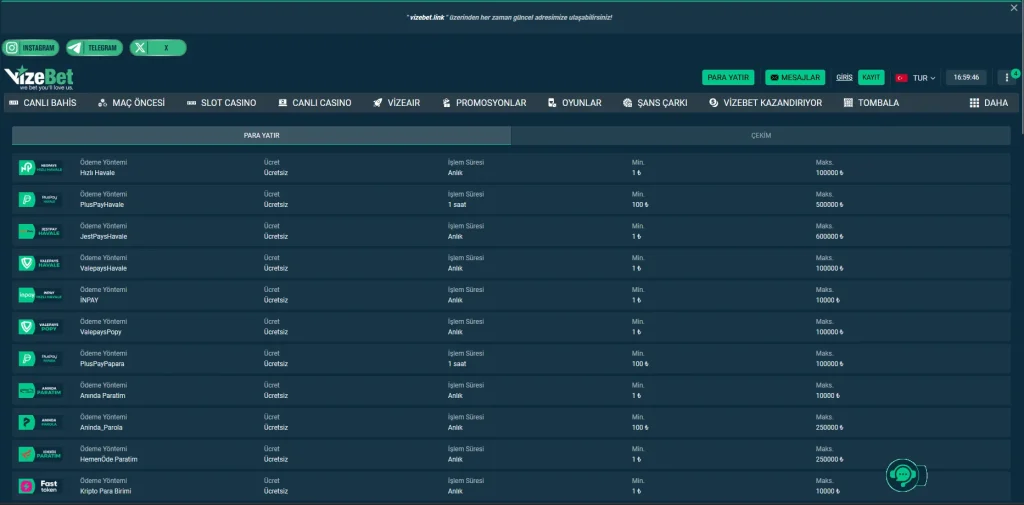Open the three-dot menu with notification badge
Image resolution: width=1024 pixels, height=505 pixels.
point(1007,77)
